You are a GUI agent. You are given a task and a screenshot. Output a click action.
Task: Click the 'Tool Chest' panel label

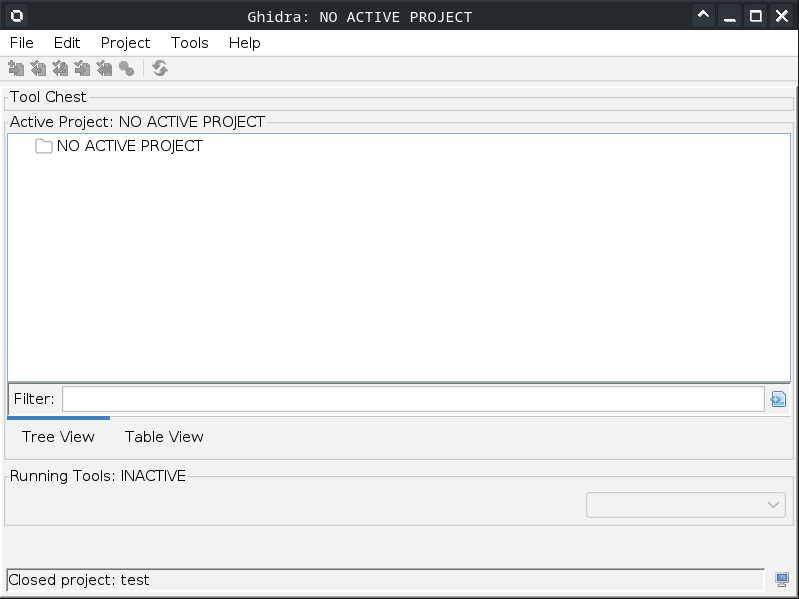point(48,97)
